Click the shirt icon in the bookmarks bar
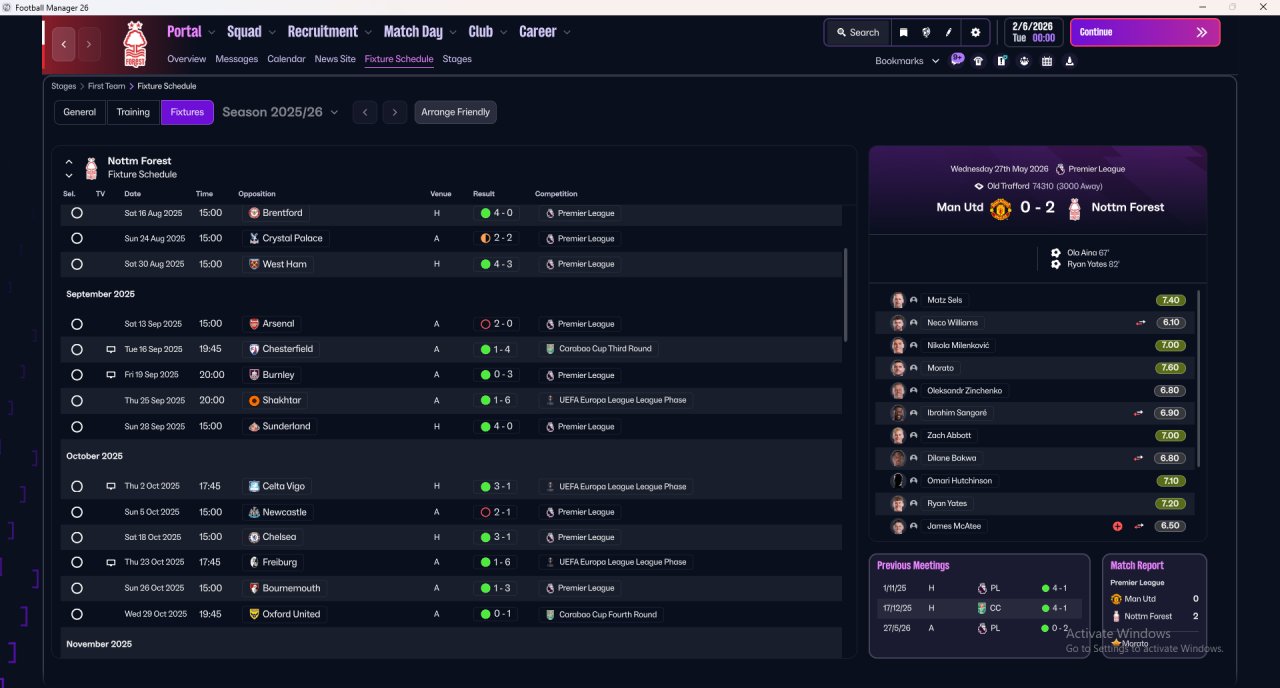 [x=978, y=61]
